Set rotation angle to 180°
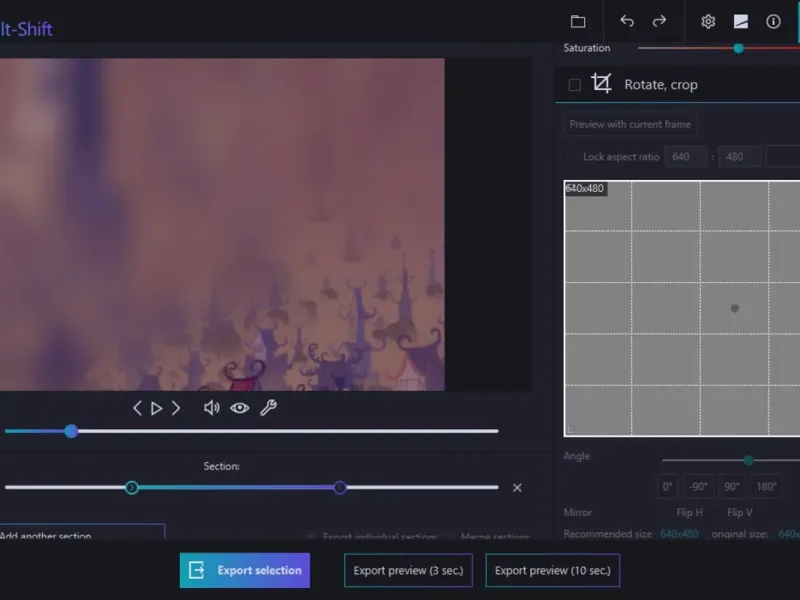Screen dimensions: 800x600 [766, 487]
